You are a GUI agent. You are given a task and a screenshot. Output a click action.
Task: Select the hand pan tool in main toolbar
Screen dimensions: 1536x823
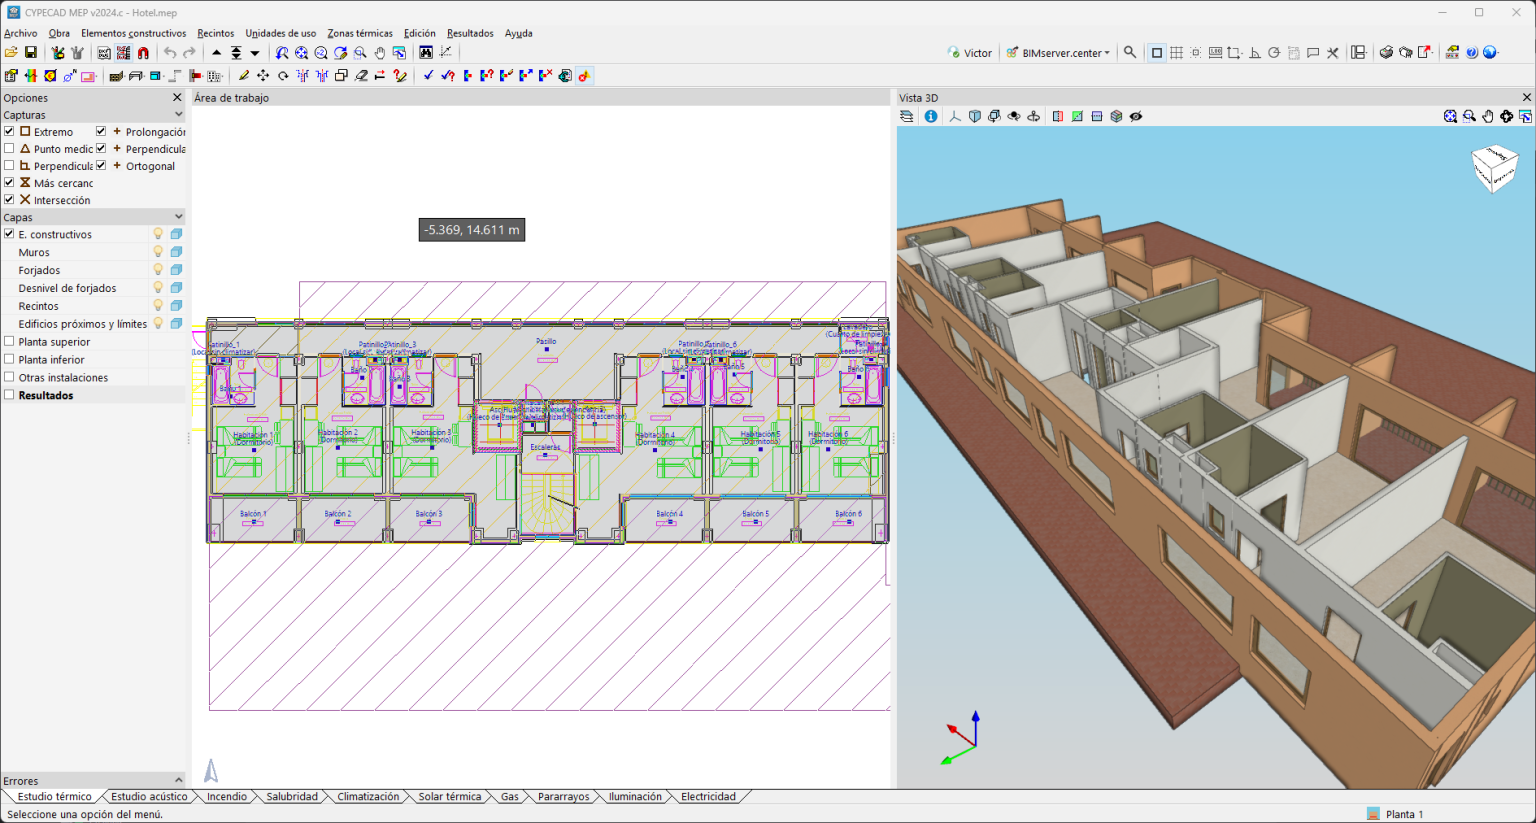(x=379, y=53)
